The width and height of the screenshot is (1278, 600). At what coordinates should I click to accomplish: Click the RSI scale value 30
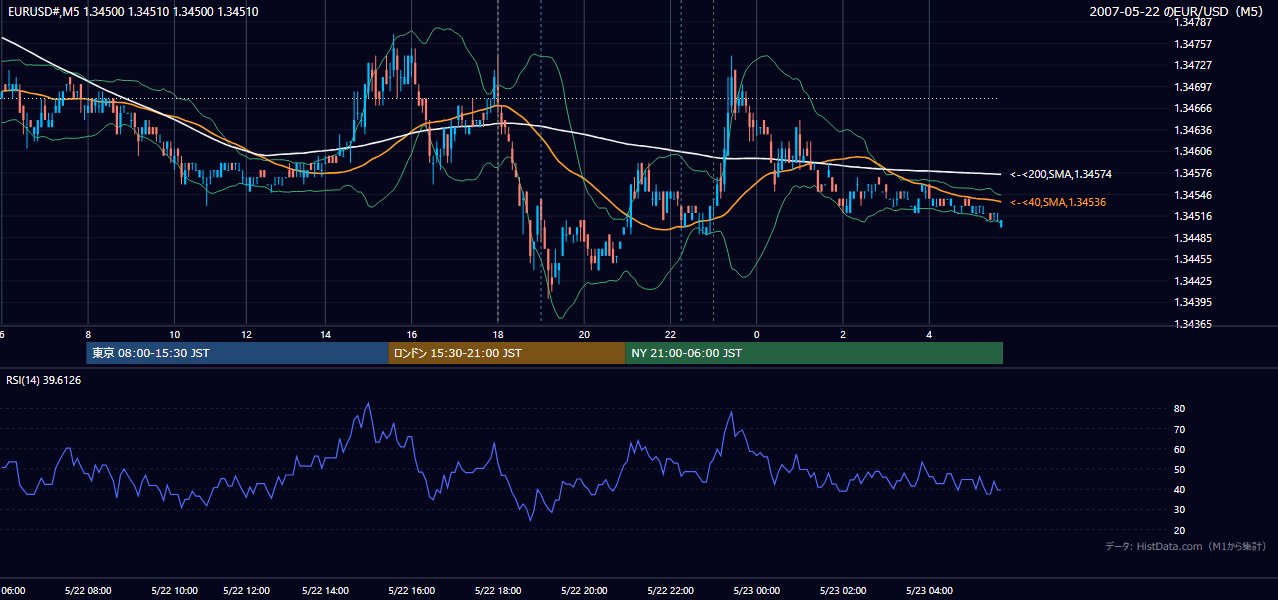coord(1180,510)
